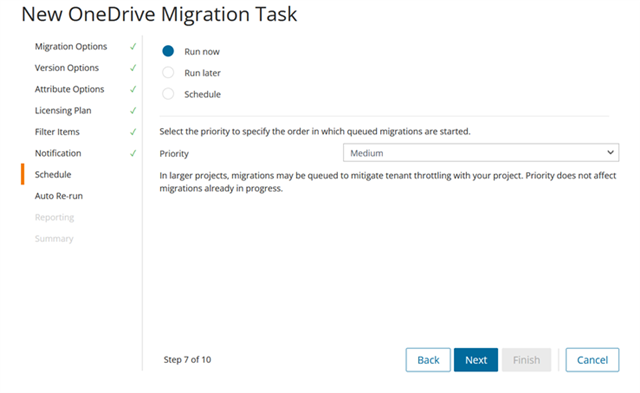This screenshot has height=393, width=640.
Task: Open the Version Options step
Action: tap(67, 68)
